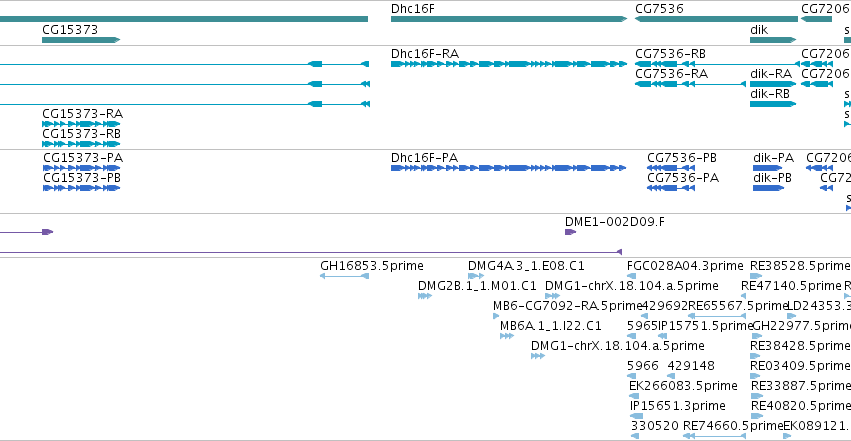Click the feature labeled 429148

[x=671, y=376]
